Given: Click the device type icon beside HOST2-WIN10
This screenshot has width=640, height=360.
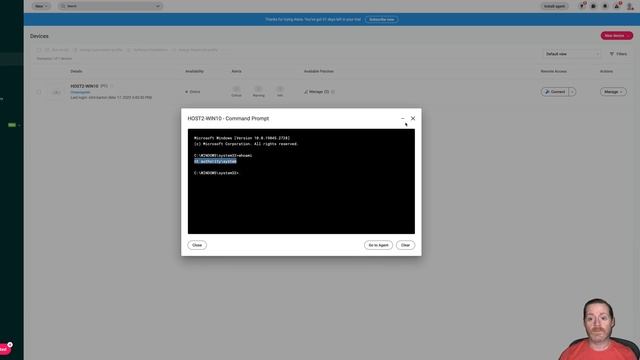Looking at the screenshot, I should 56,92.
